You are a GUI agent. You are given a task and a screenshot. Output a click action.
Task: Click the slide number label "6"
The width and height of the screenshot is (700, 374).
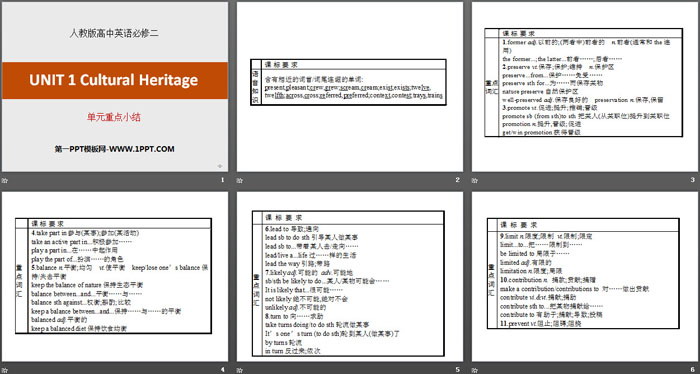[693, 370]
